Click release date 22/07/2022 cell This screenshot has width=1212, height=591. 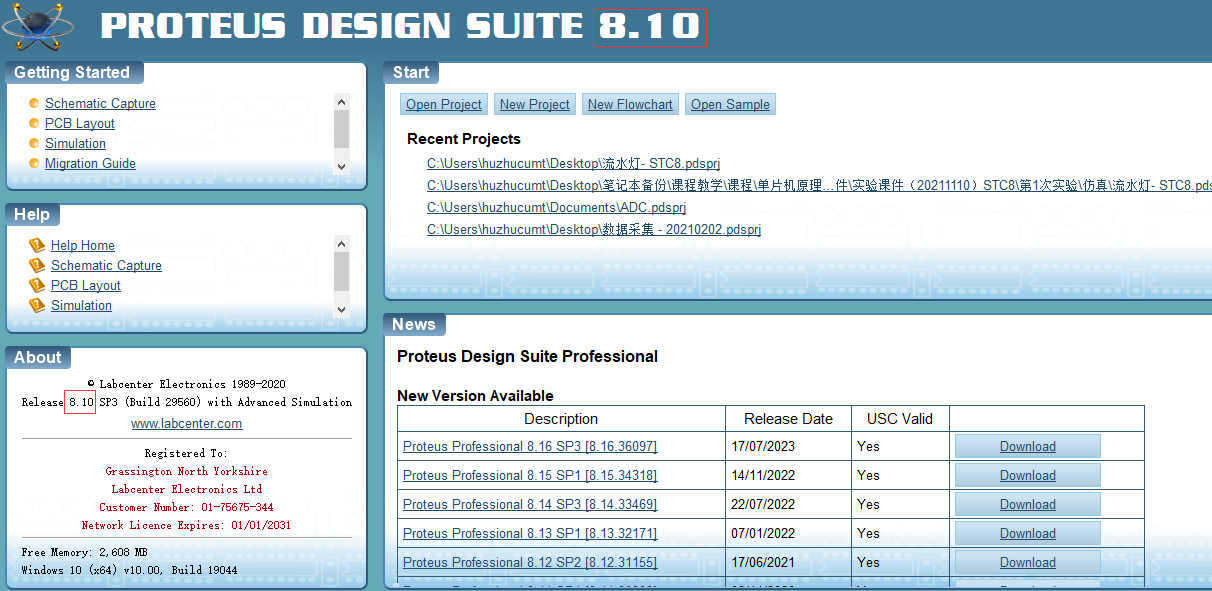790,504
